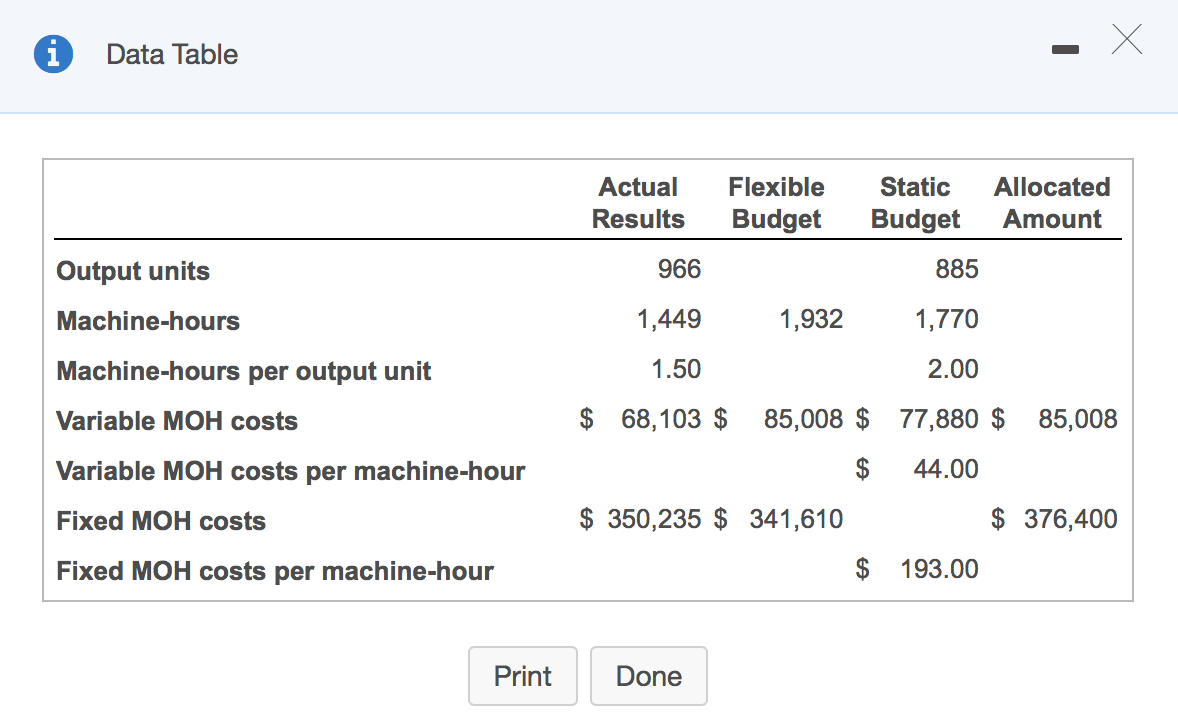Select allocated variable MOH amount 85,008

tap(1078, 419)
